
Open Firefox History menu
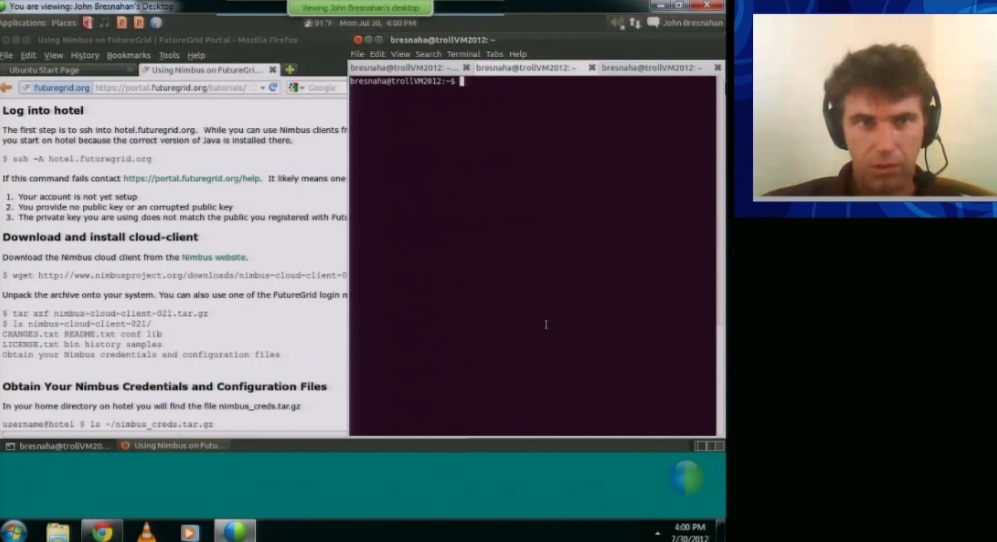(85, 55)
